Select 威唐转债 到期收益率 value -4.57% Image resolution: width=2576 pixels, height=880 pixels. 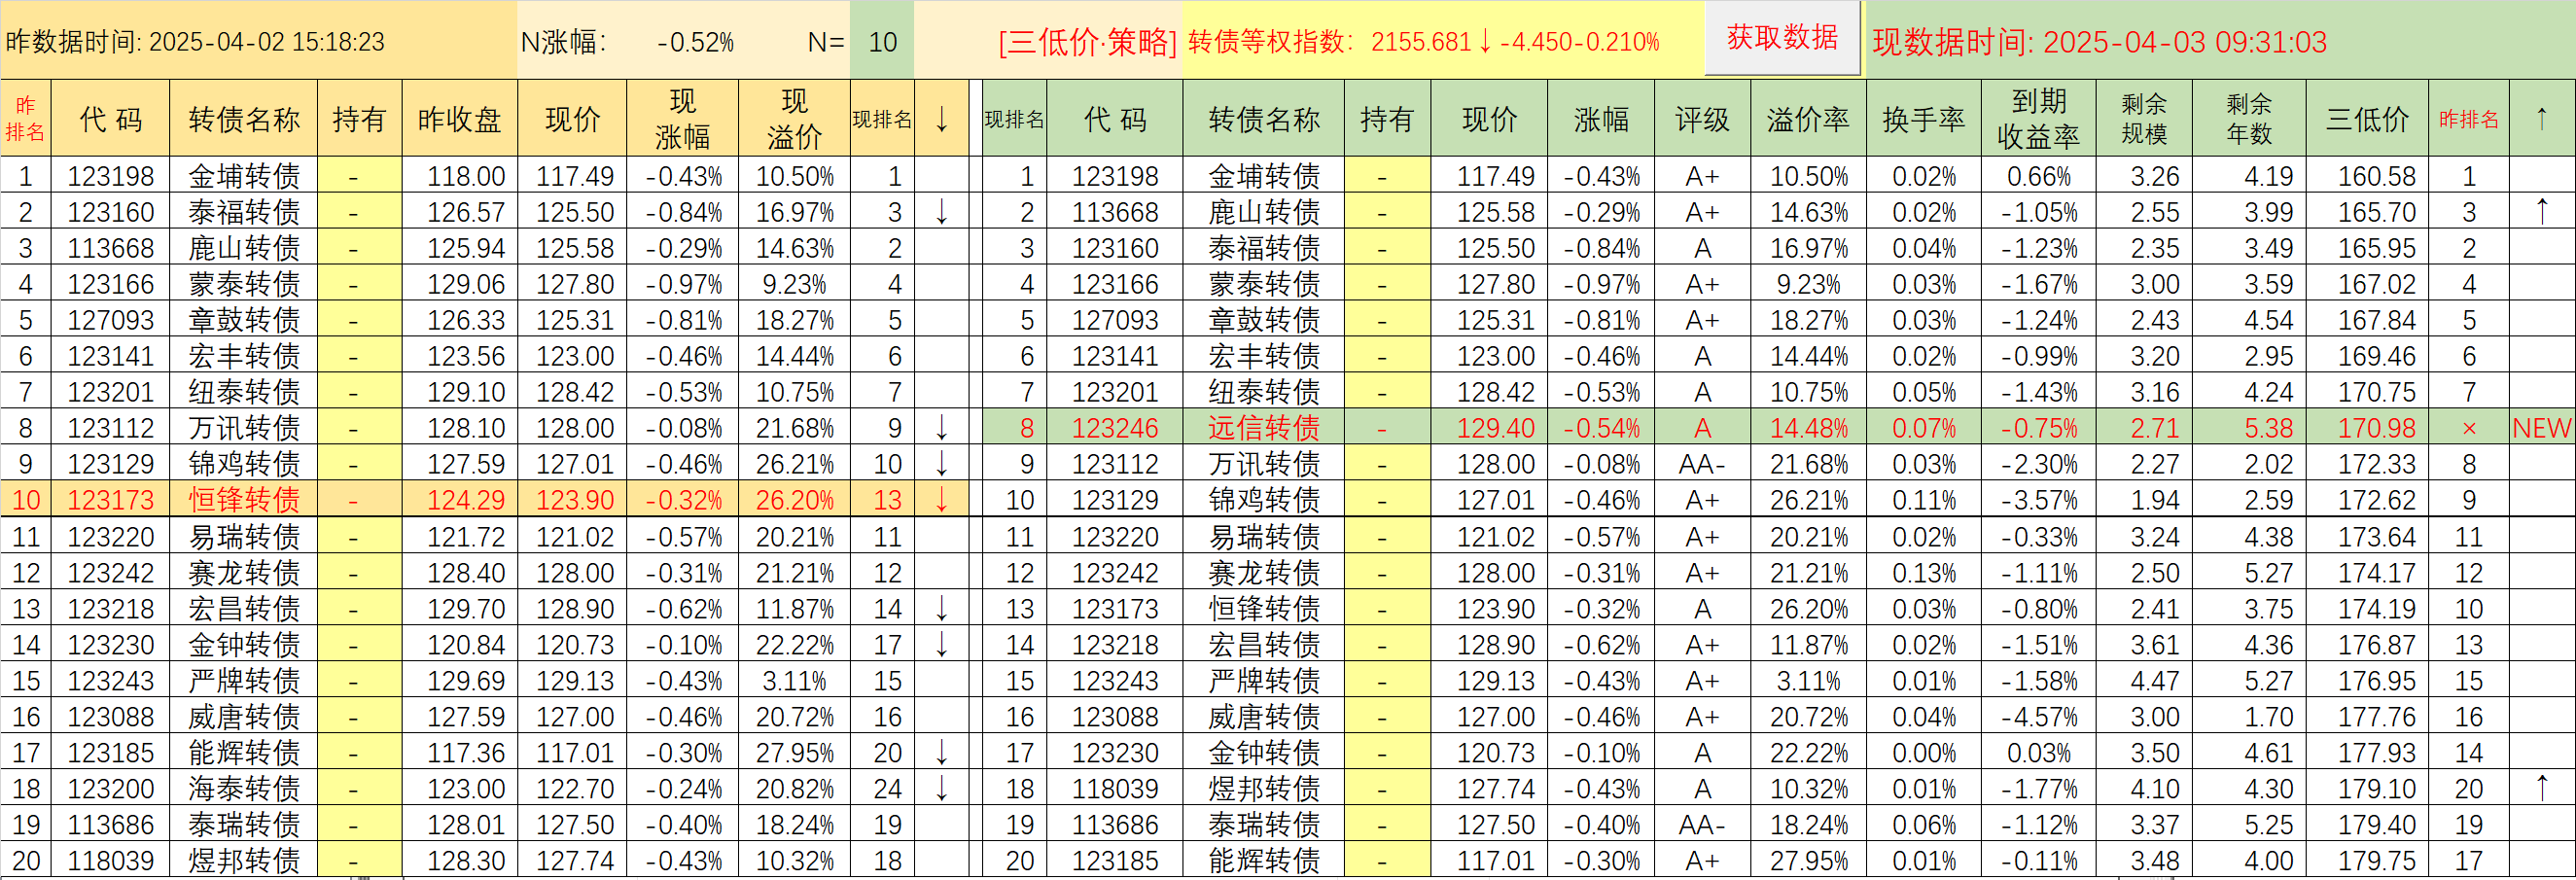2039,717
